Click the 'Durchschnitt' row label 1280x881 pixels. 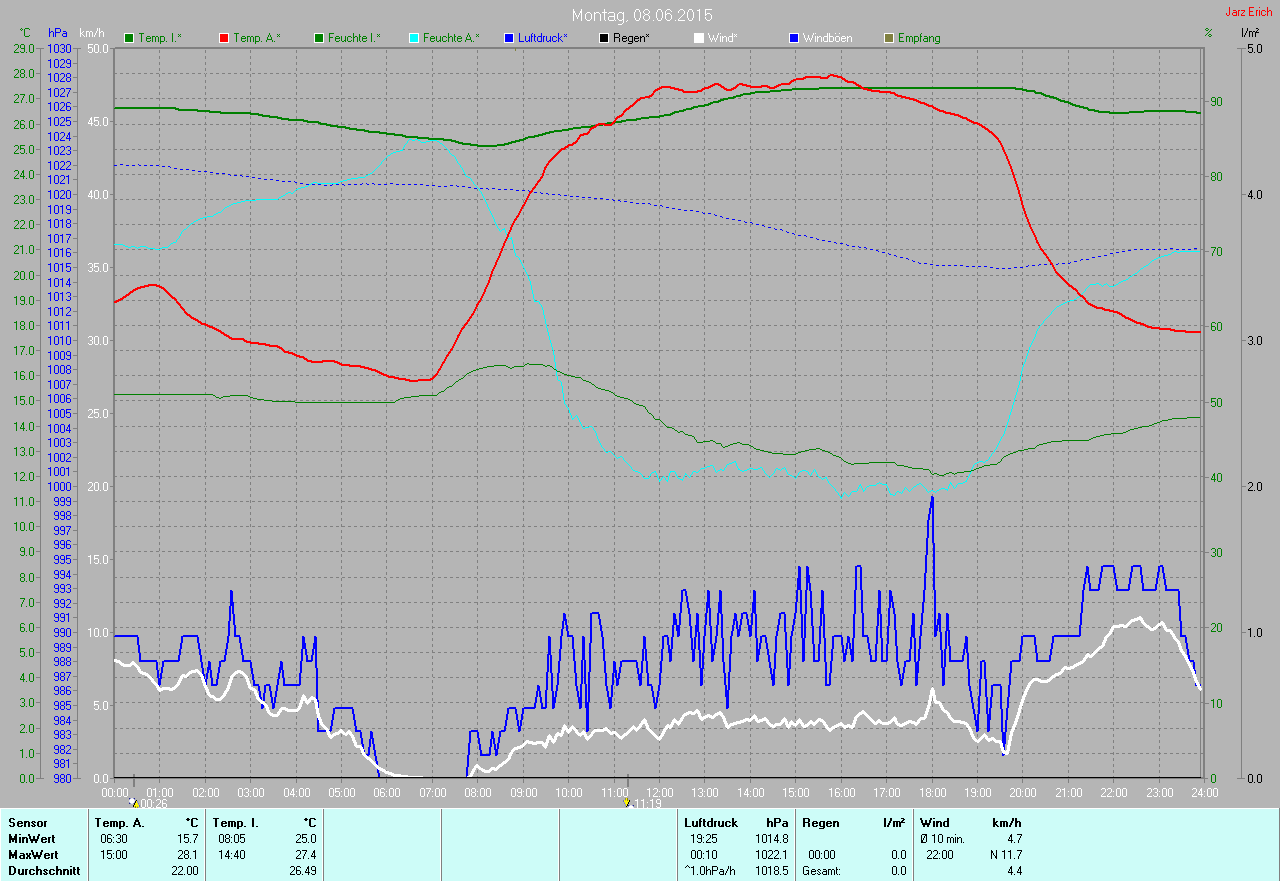click(x=44, y=871)
